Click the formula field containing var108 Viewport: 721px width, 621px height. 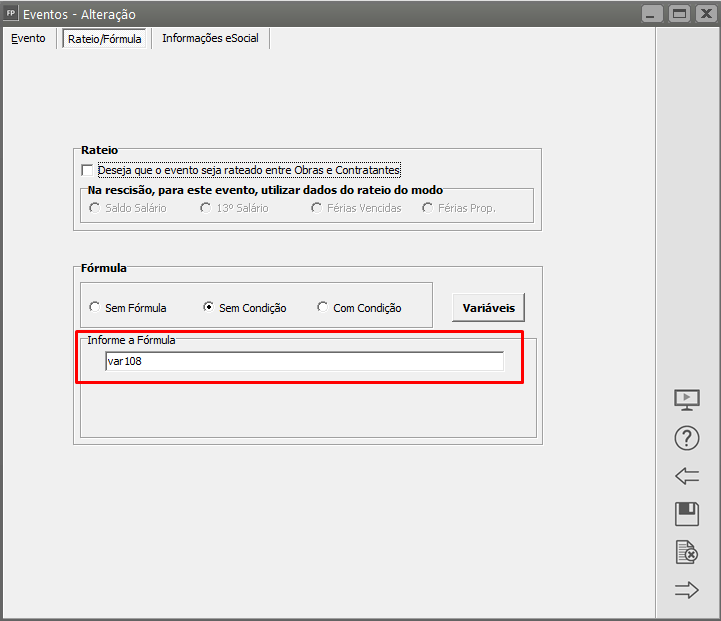pyautogui.click(x=304, y=362)
